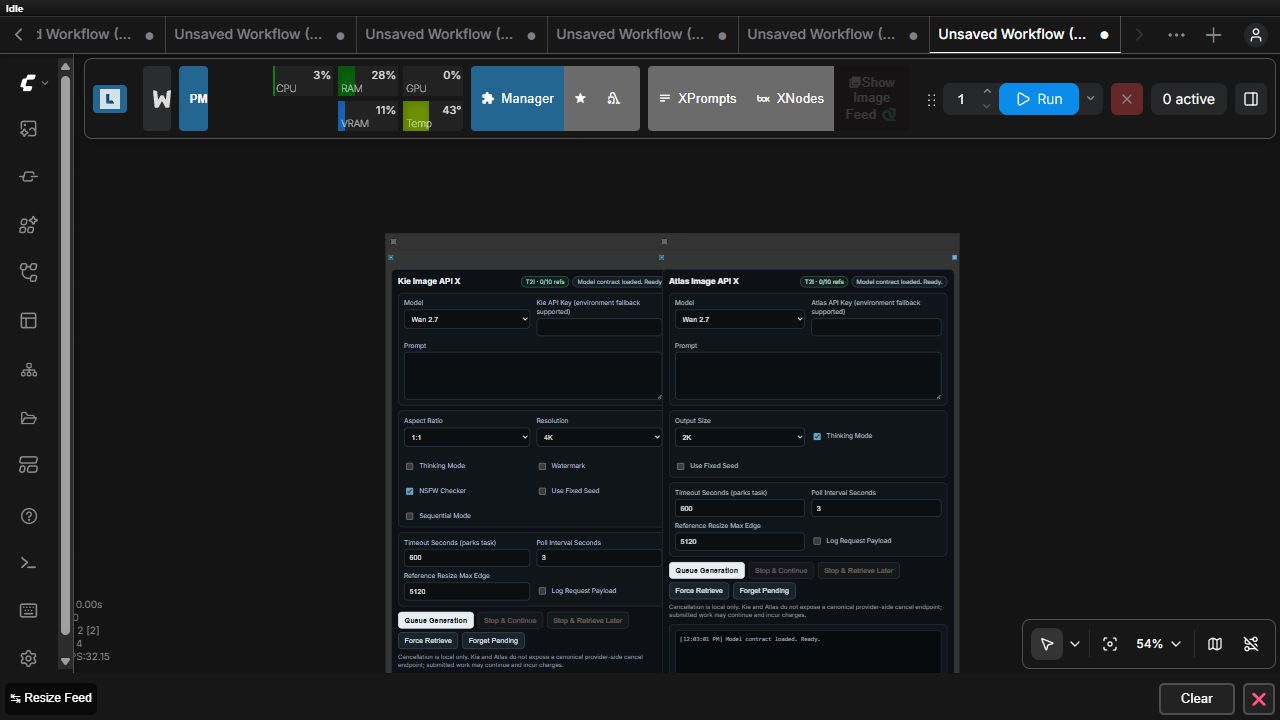This screenshot has height=720, width=1280.
Task: Click the '0 active' queue indicator
Action: [x=1188, y=99]
